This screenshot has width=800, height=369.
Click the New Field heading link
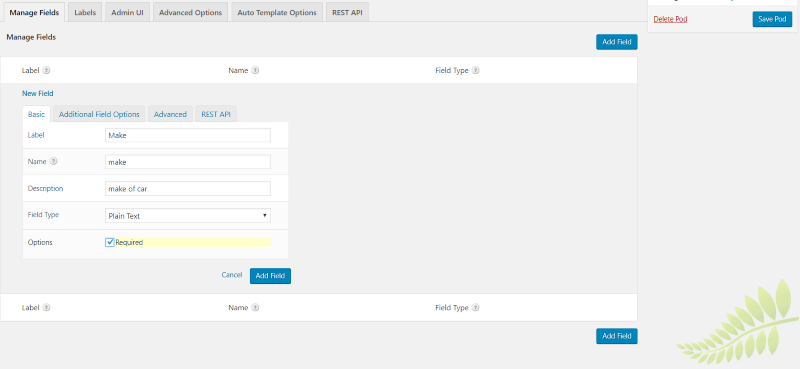click(38, 93)
